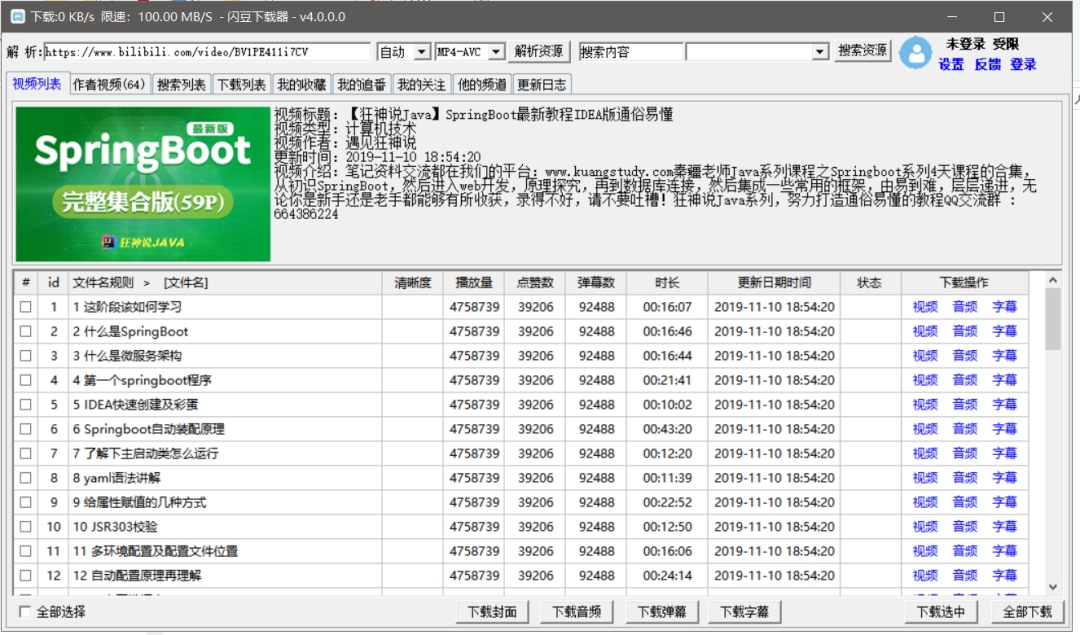1080x635 pixels.
Task: Click 视频 link for row 1
Action: point(925,307)
